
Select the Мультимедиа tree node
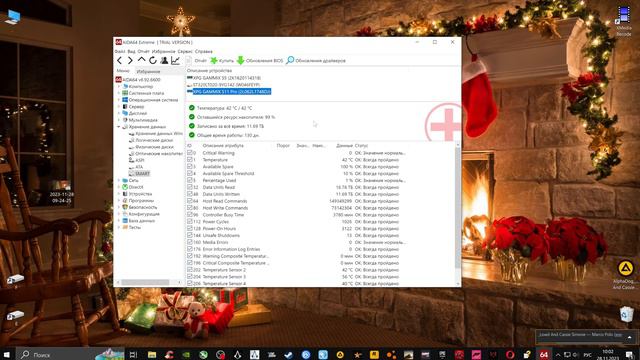coord(143,120)
